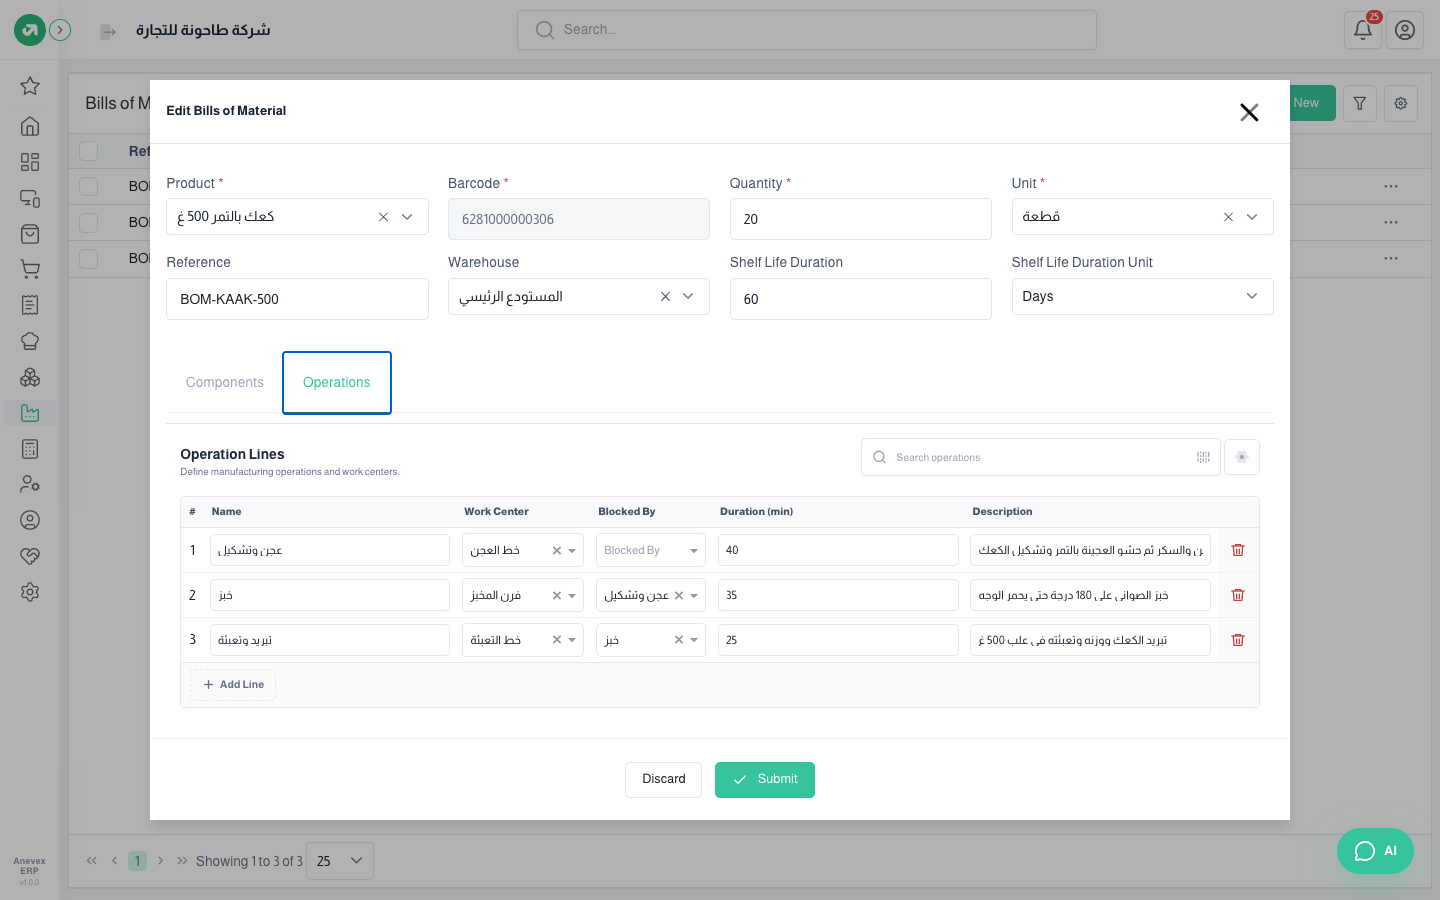Open the handshake heart icon in sidebar

(x=30, y=556)
